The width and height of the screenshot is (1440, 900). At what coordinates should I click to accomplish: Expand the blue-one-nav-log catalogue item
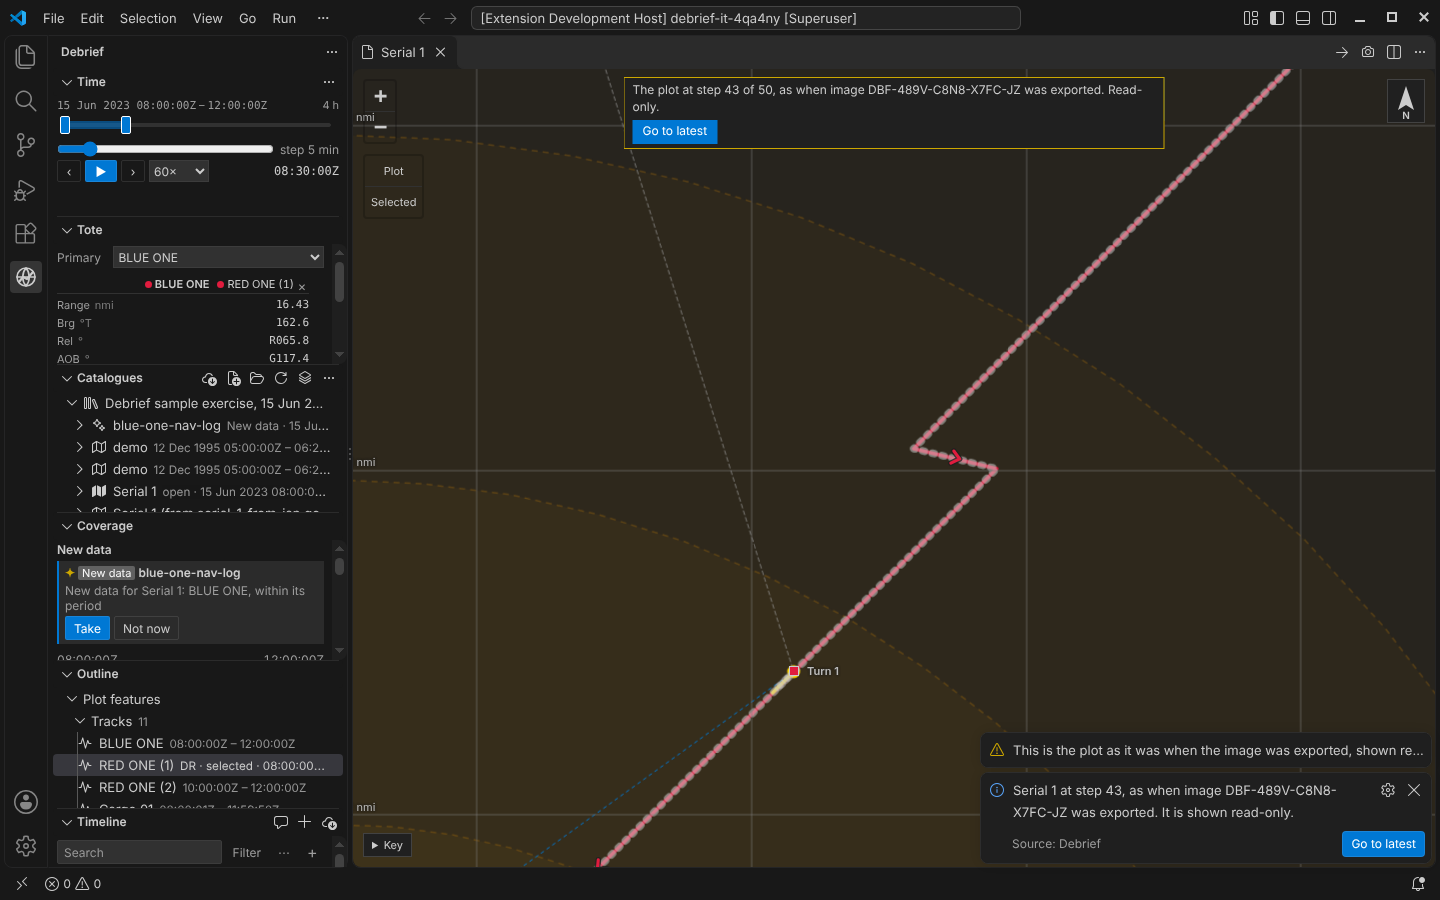(x=80, y=426)
